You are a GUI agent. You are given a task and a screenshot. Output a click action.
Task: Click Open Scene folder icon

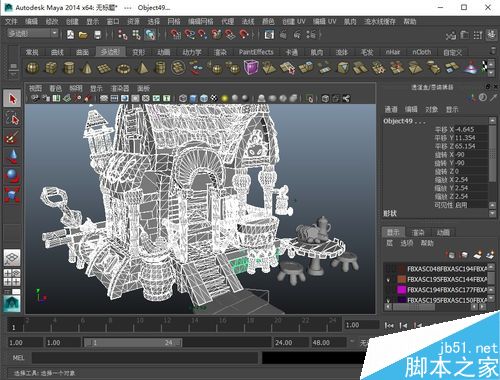[83, 35]
